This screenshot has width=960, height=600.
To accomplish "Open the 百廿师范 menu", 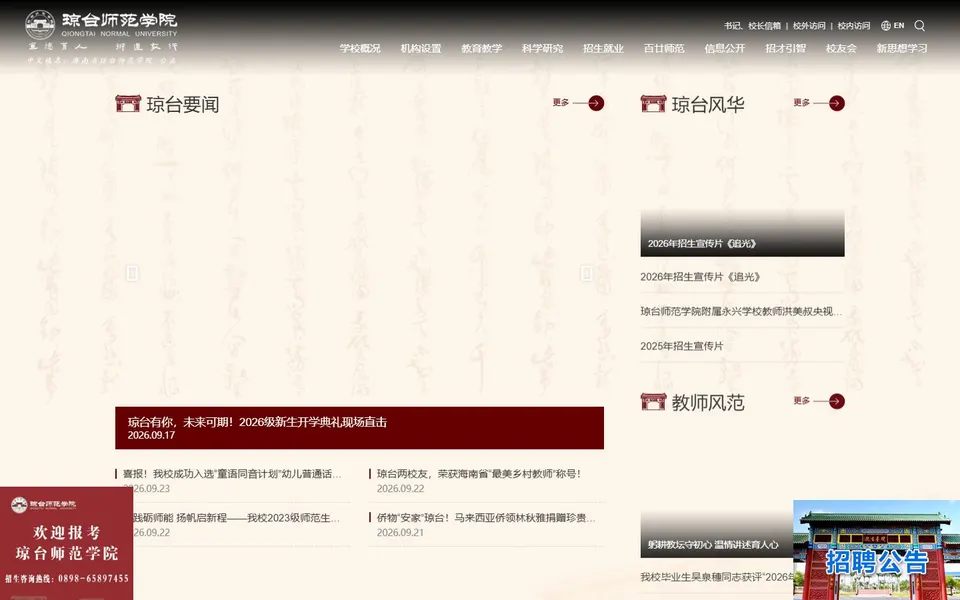I will point(664,48).
